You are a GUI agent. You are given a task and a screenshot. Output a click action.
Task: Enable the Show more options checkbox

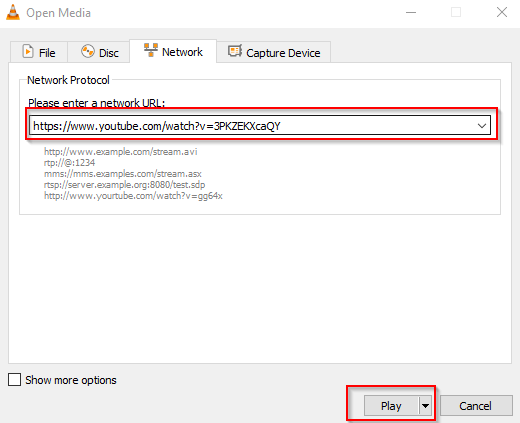click(x=14, y=379)
